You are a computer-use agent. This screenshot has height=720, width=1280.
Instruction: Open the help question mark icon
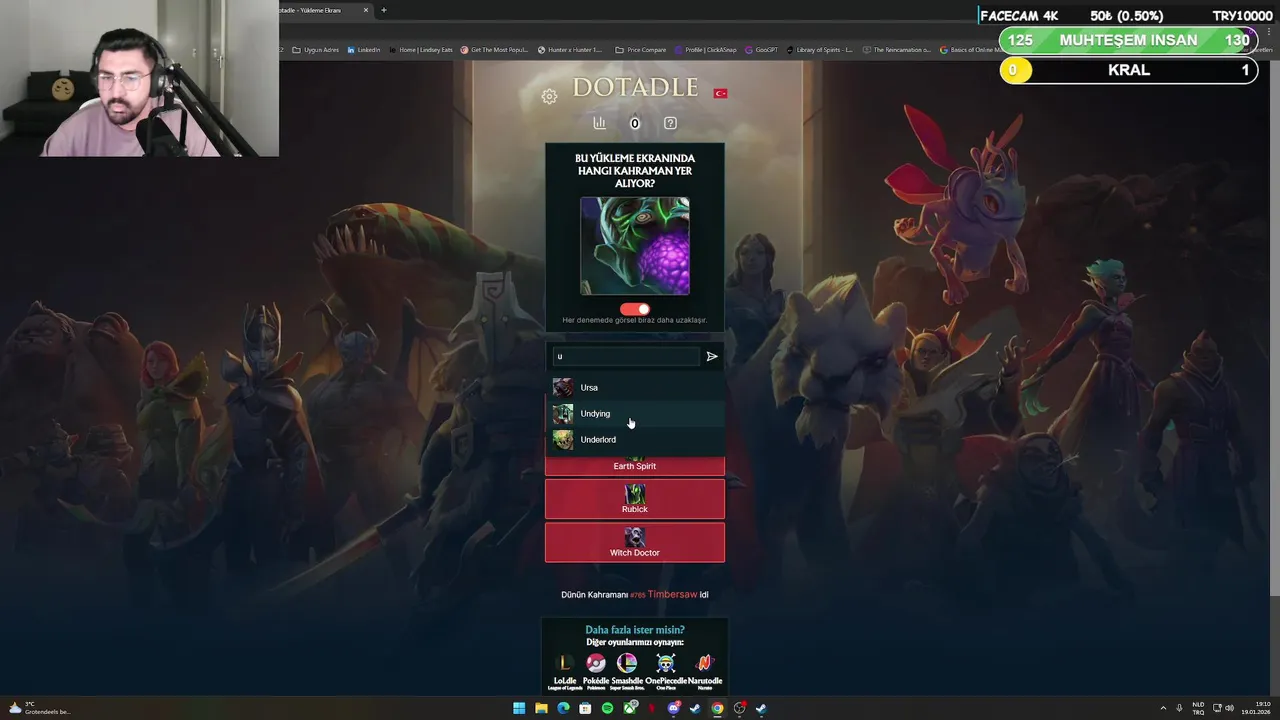pos(670,123)
